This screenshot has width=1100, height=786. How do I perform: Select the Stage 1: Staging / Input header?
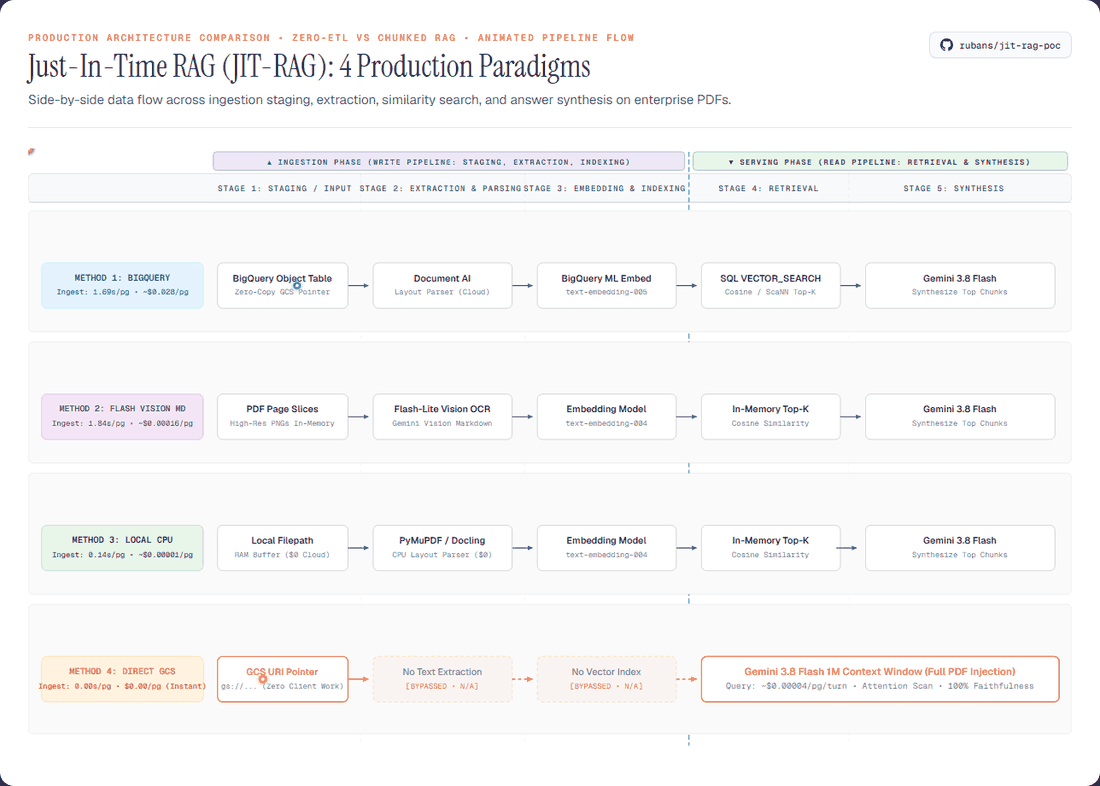284,188
